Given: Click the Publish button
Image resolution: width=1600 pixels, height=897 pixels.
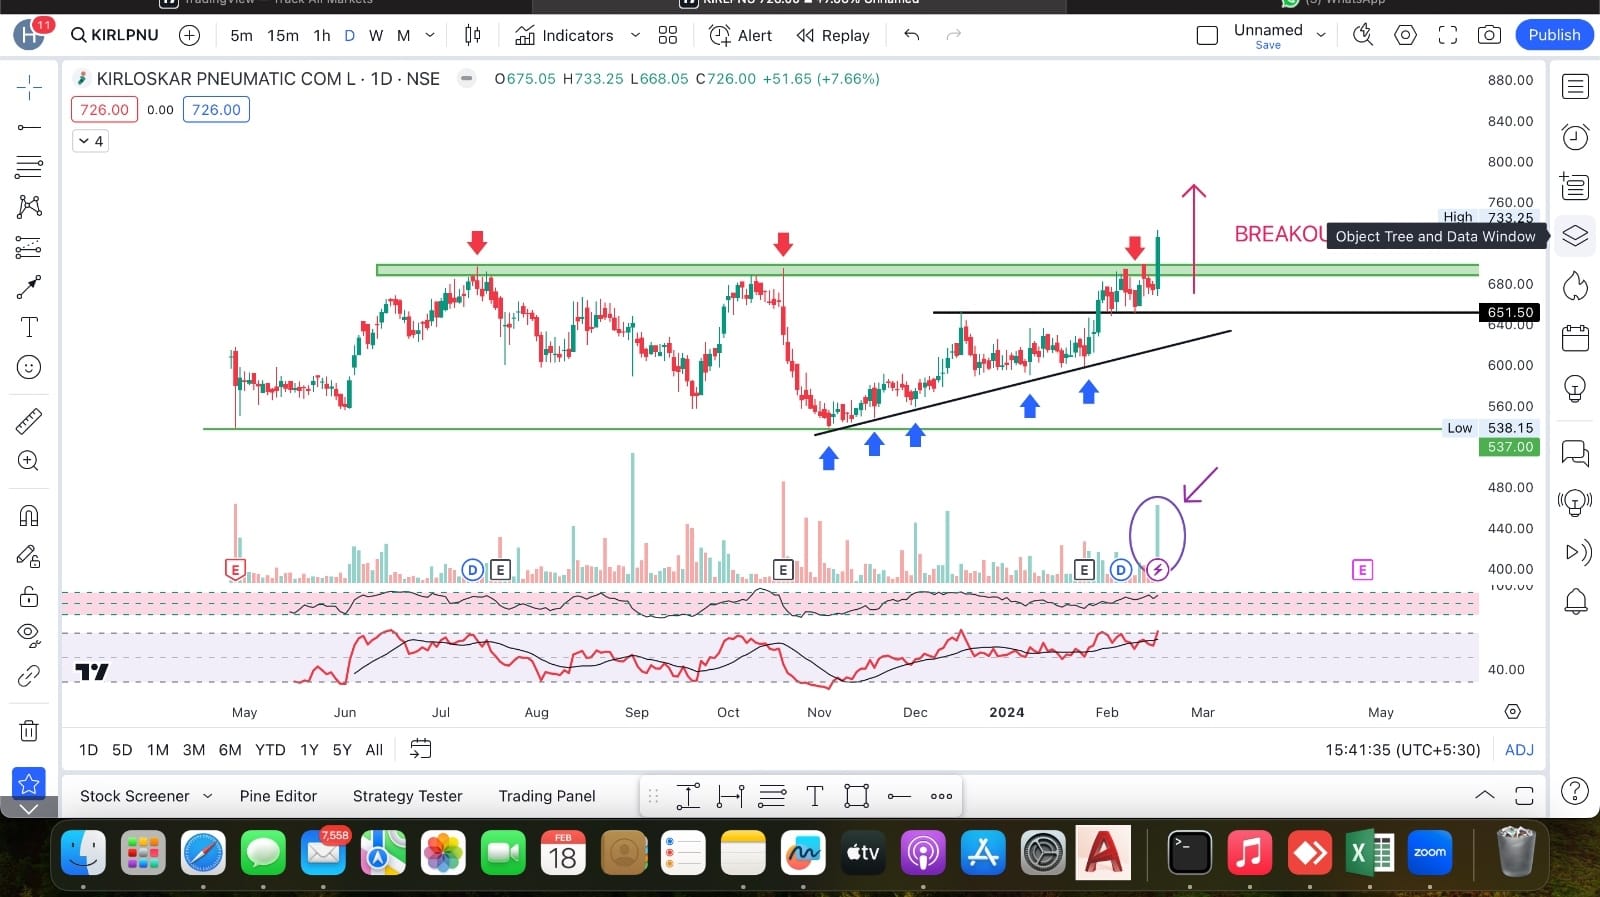Looking at the screenshot, I should tap(1553, 35).
